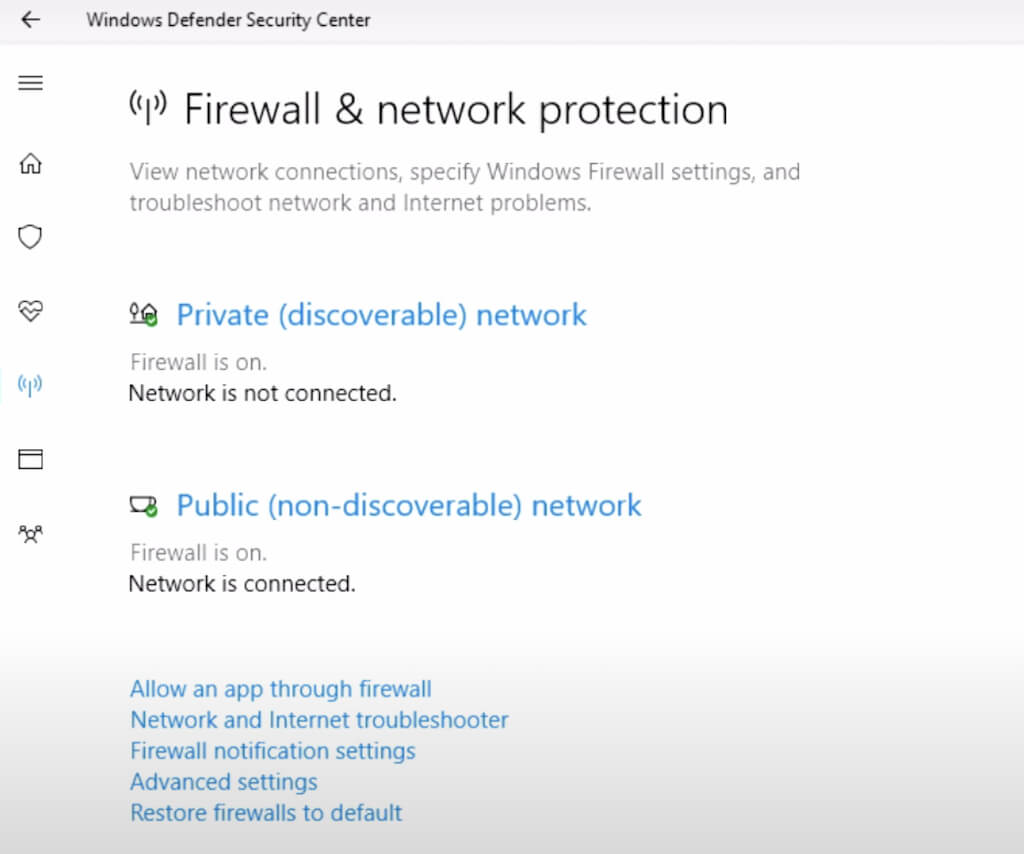Click the Public network status icon
The image size is (1024, 854).
tap(144, 506)
